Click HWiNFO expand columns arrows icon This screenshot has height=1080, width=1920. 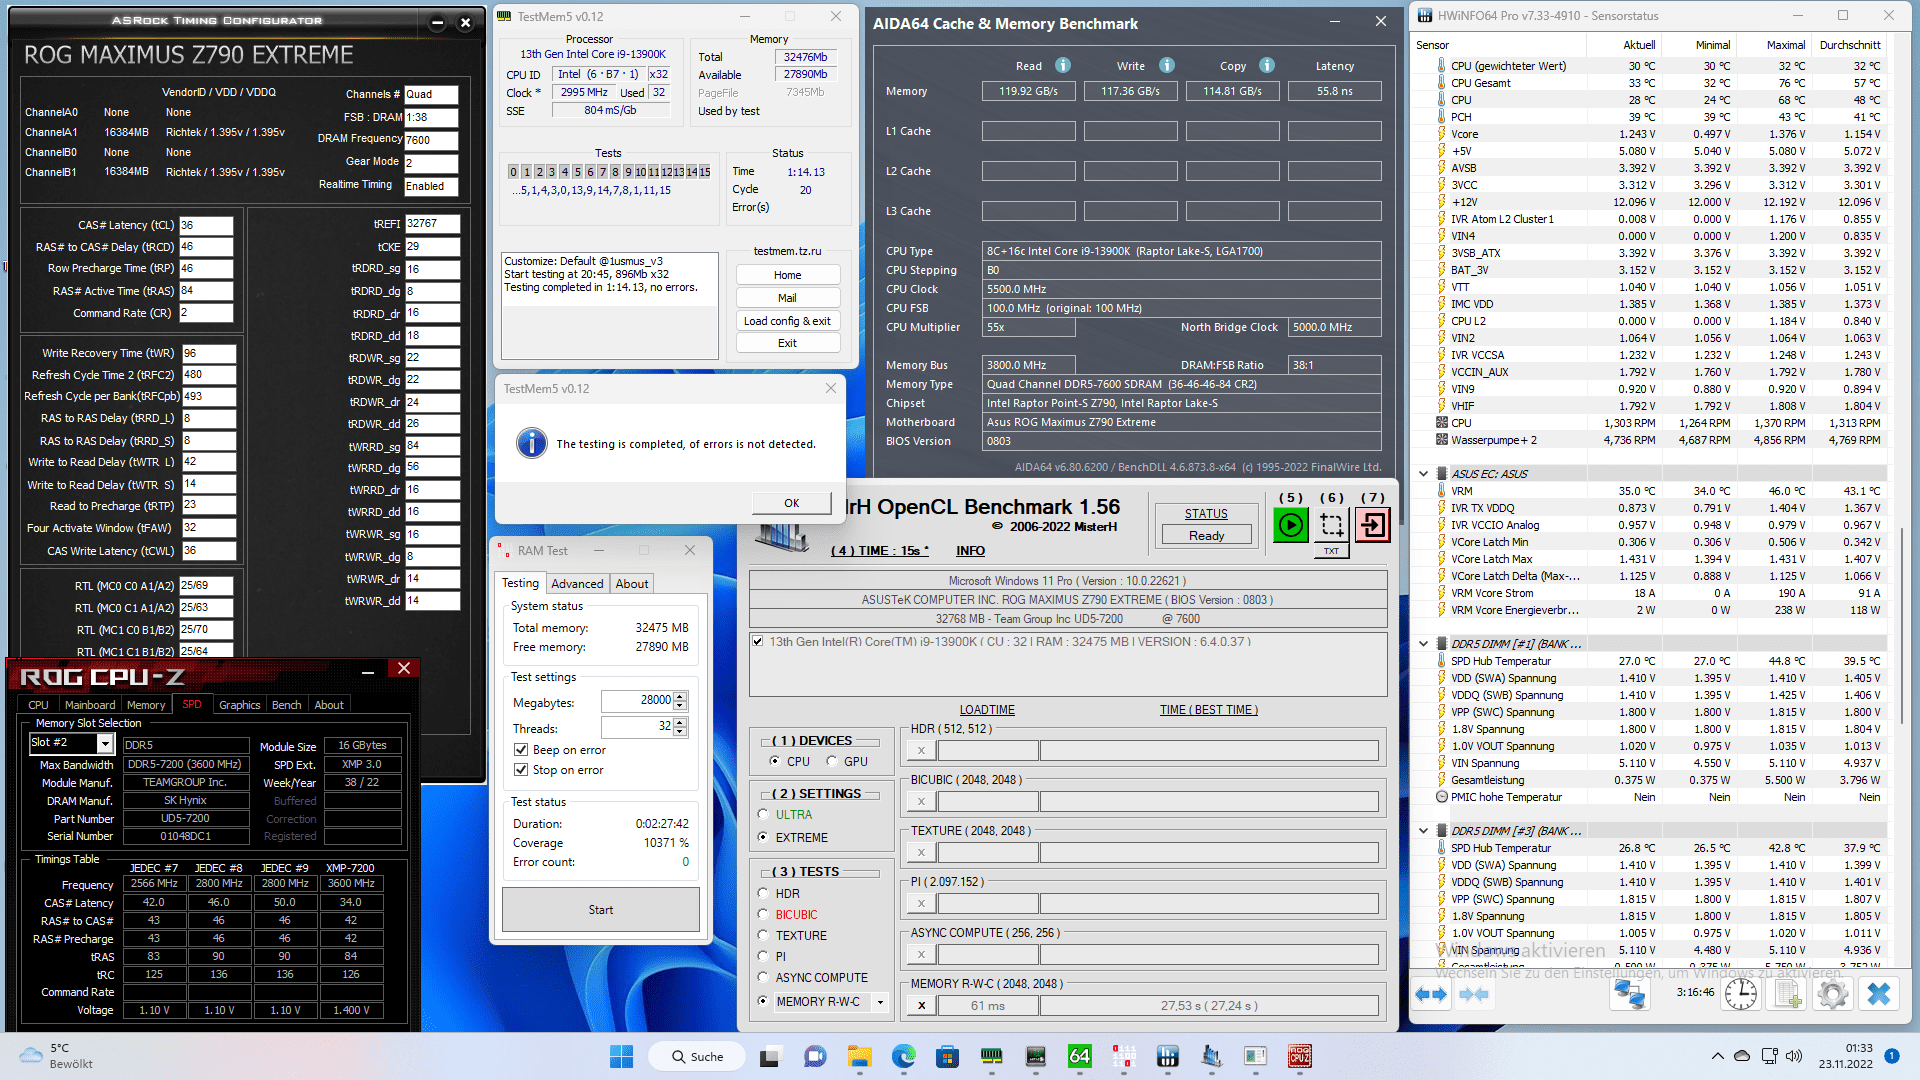click(1431, 994)
